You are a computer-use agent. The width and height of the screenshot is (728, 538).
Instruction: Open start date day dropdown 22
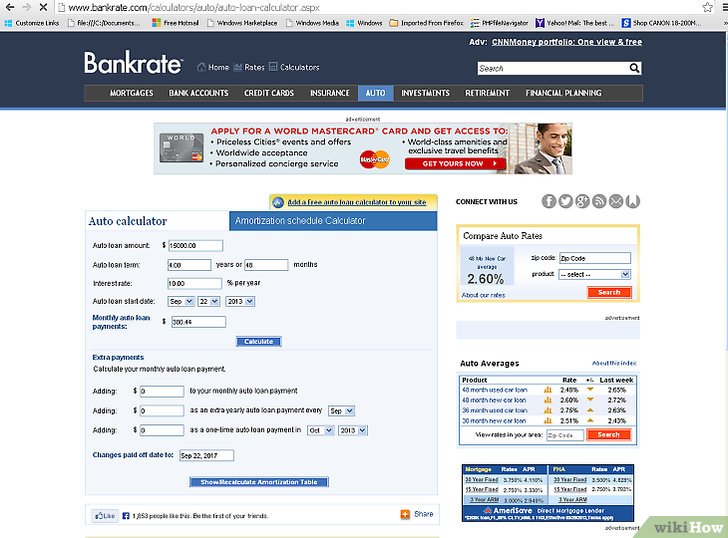click(208, 301)
